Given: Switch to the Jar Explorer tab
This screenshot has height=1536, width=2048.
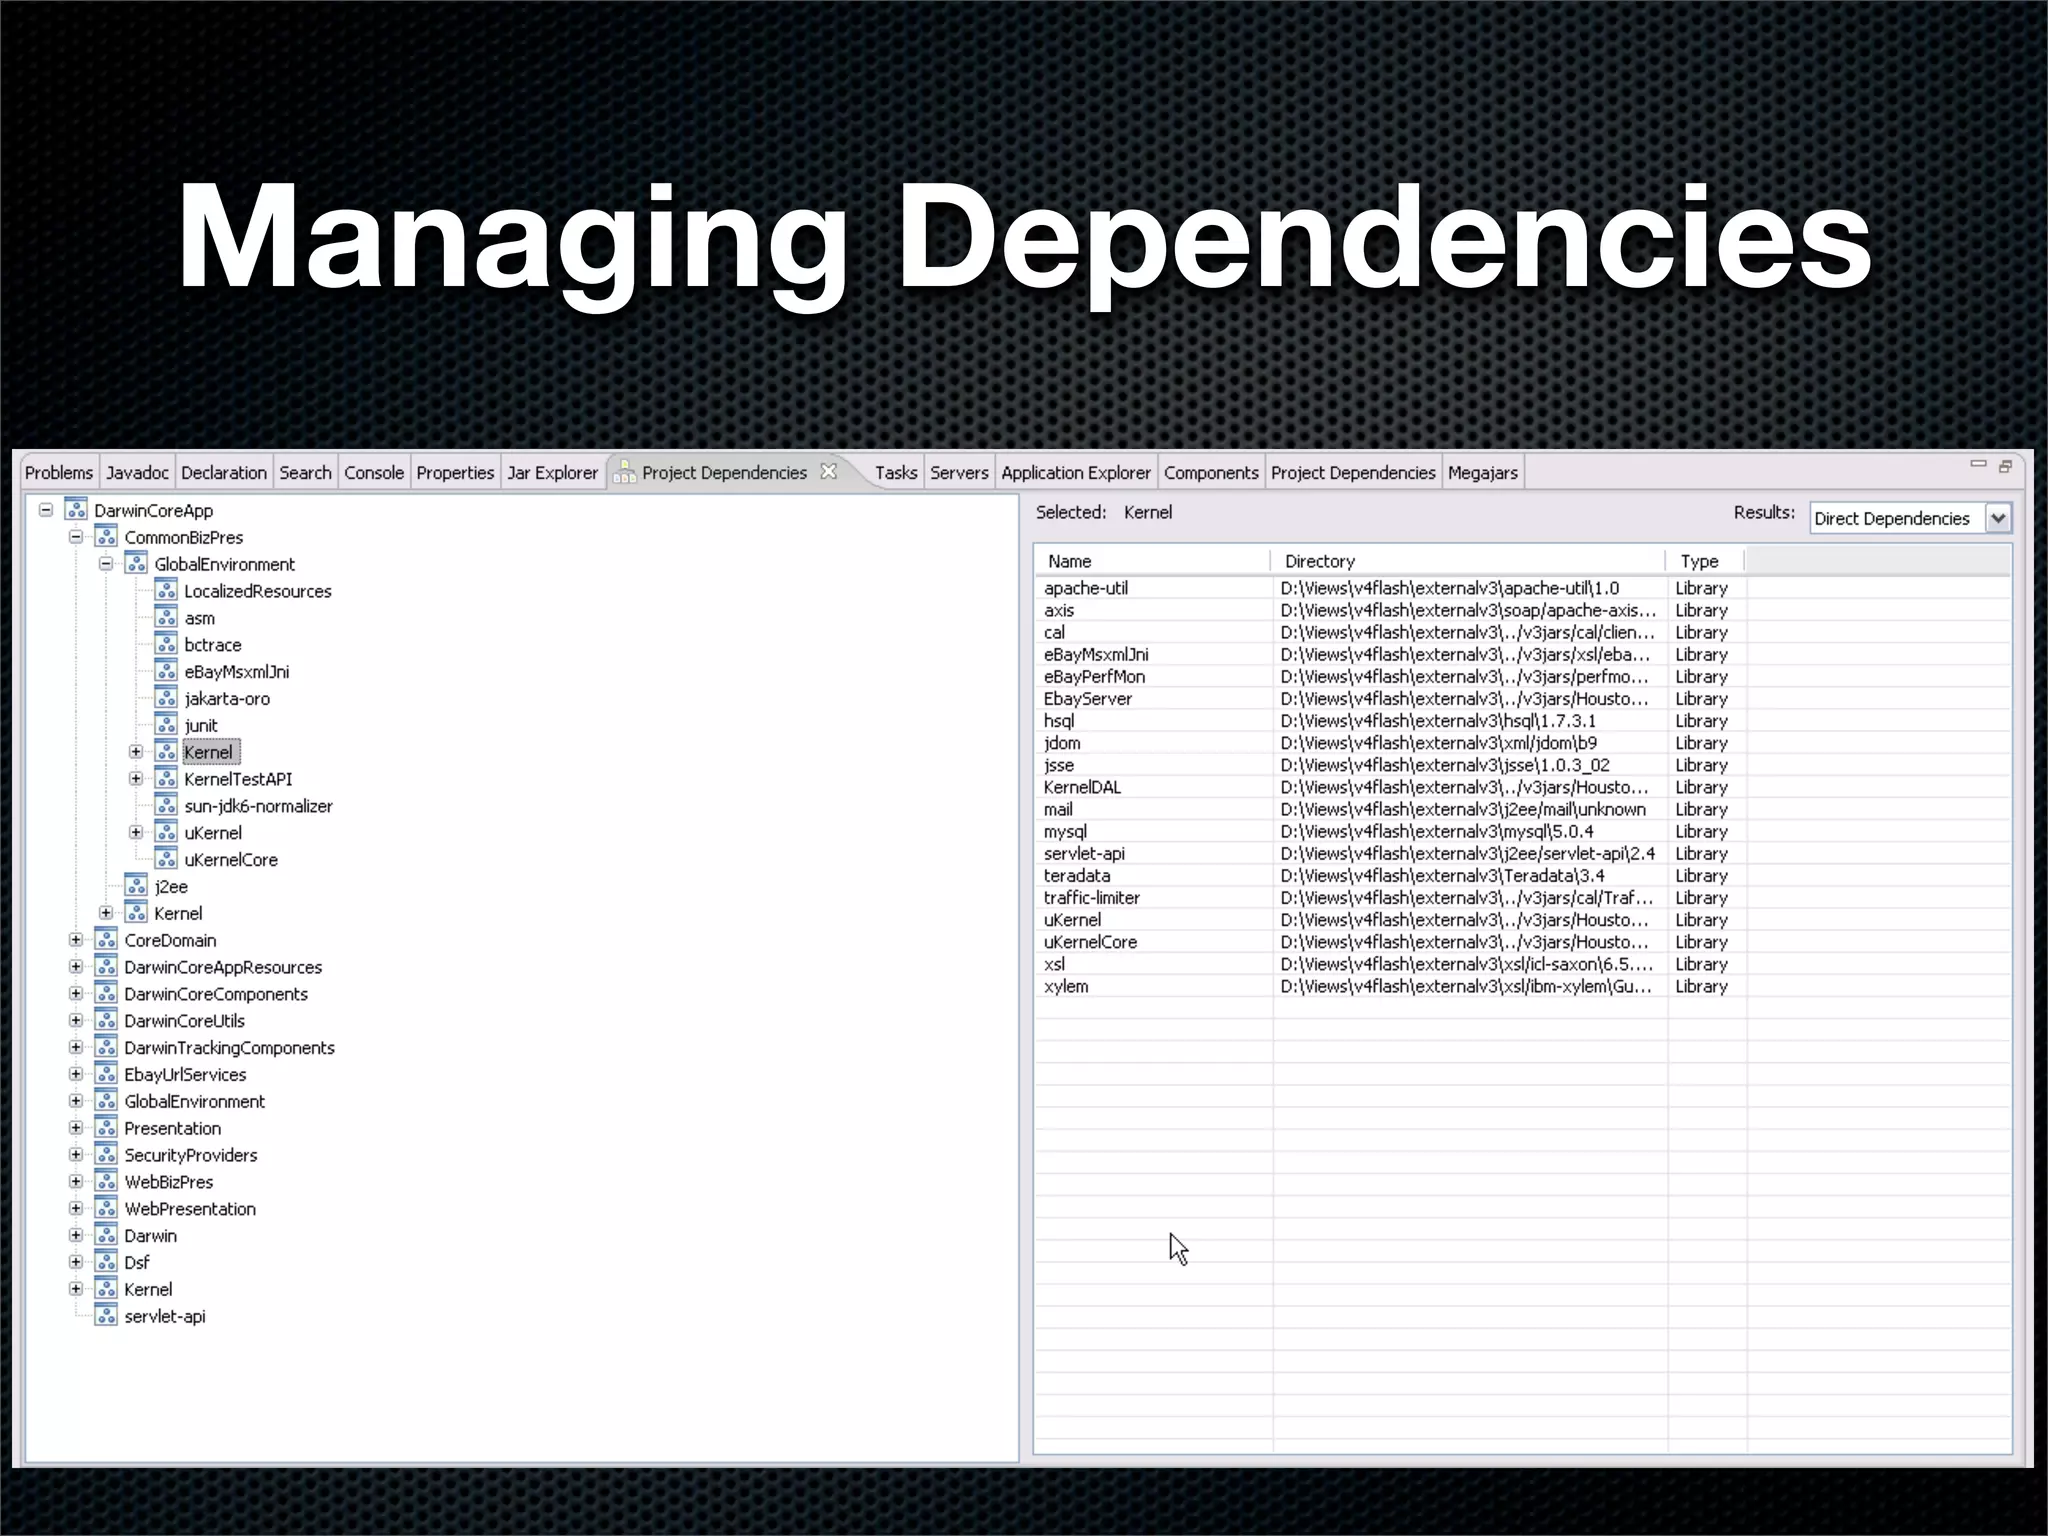Looking at the screenshot, I should (552, 473).
